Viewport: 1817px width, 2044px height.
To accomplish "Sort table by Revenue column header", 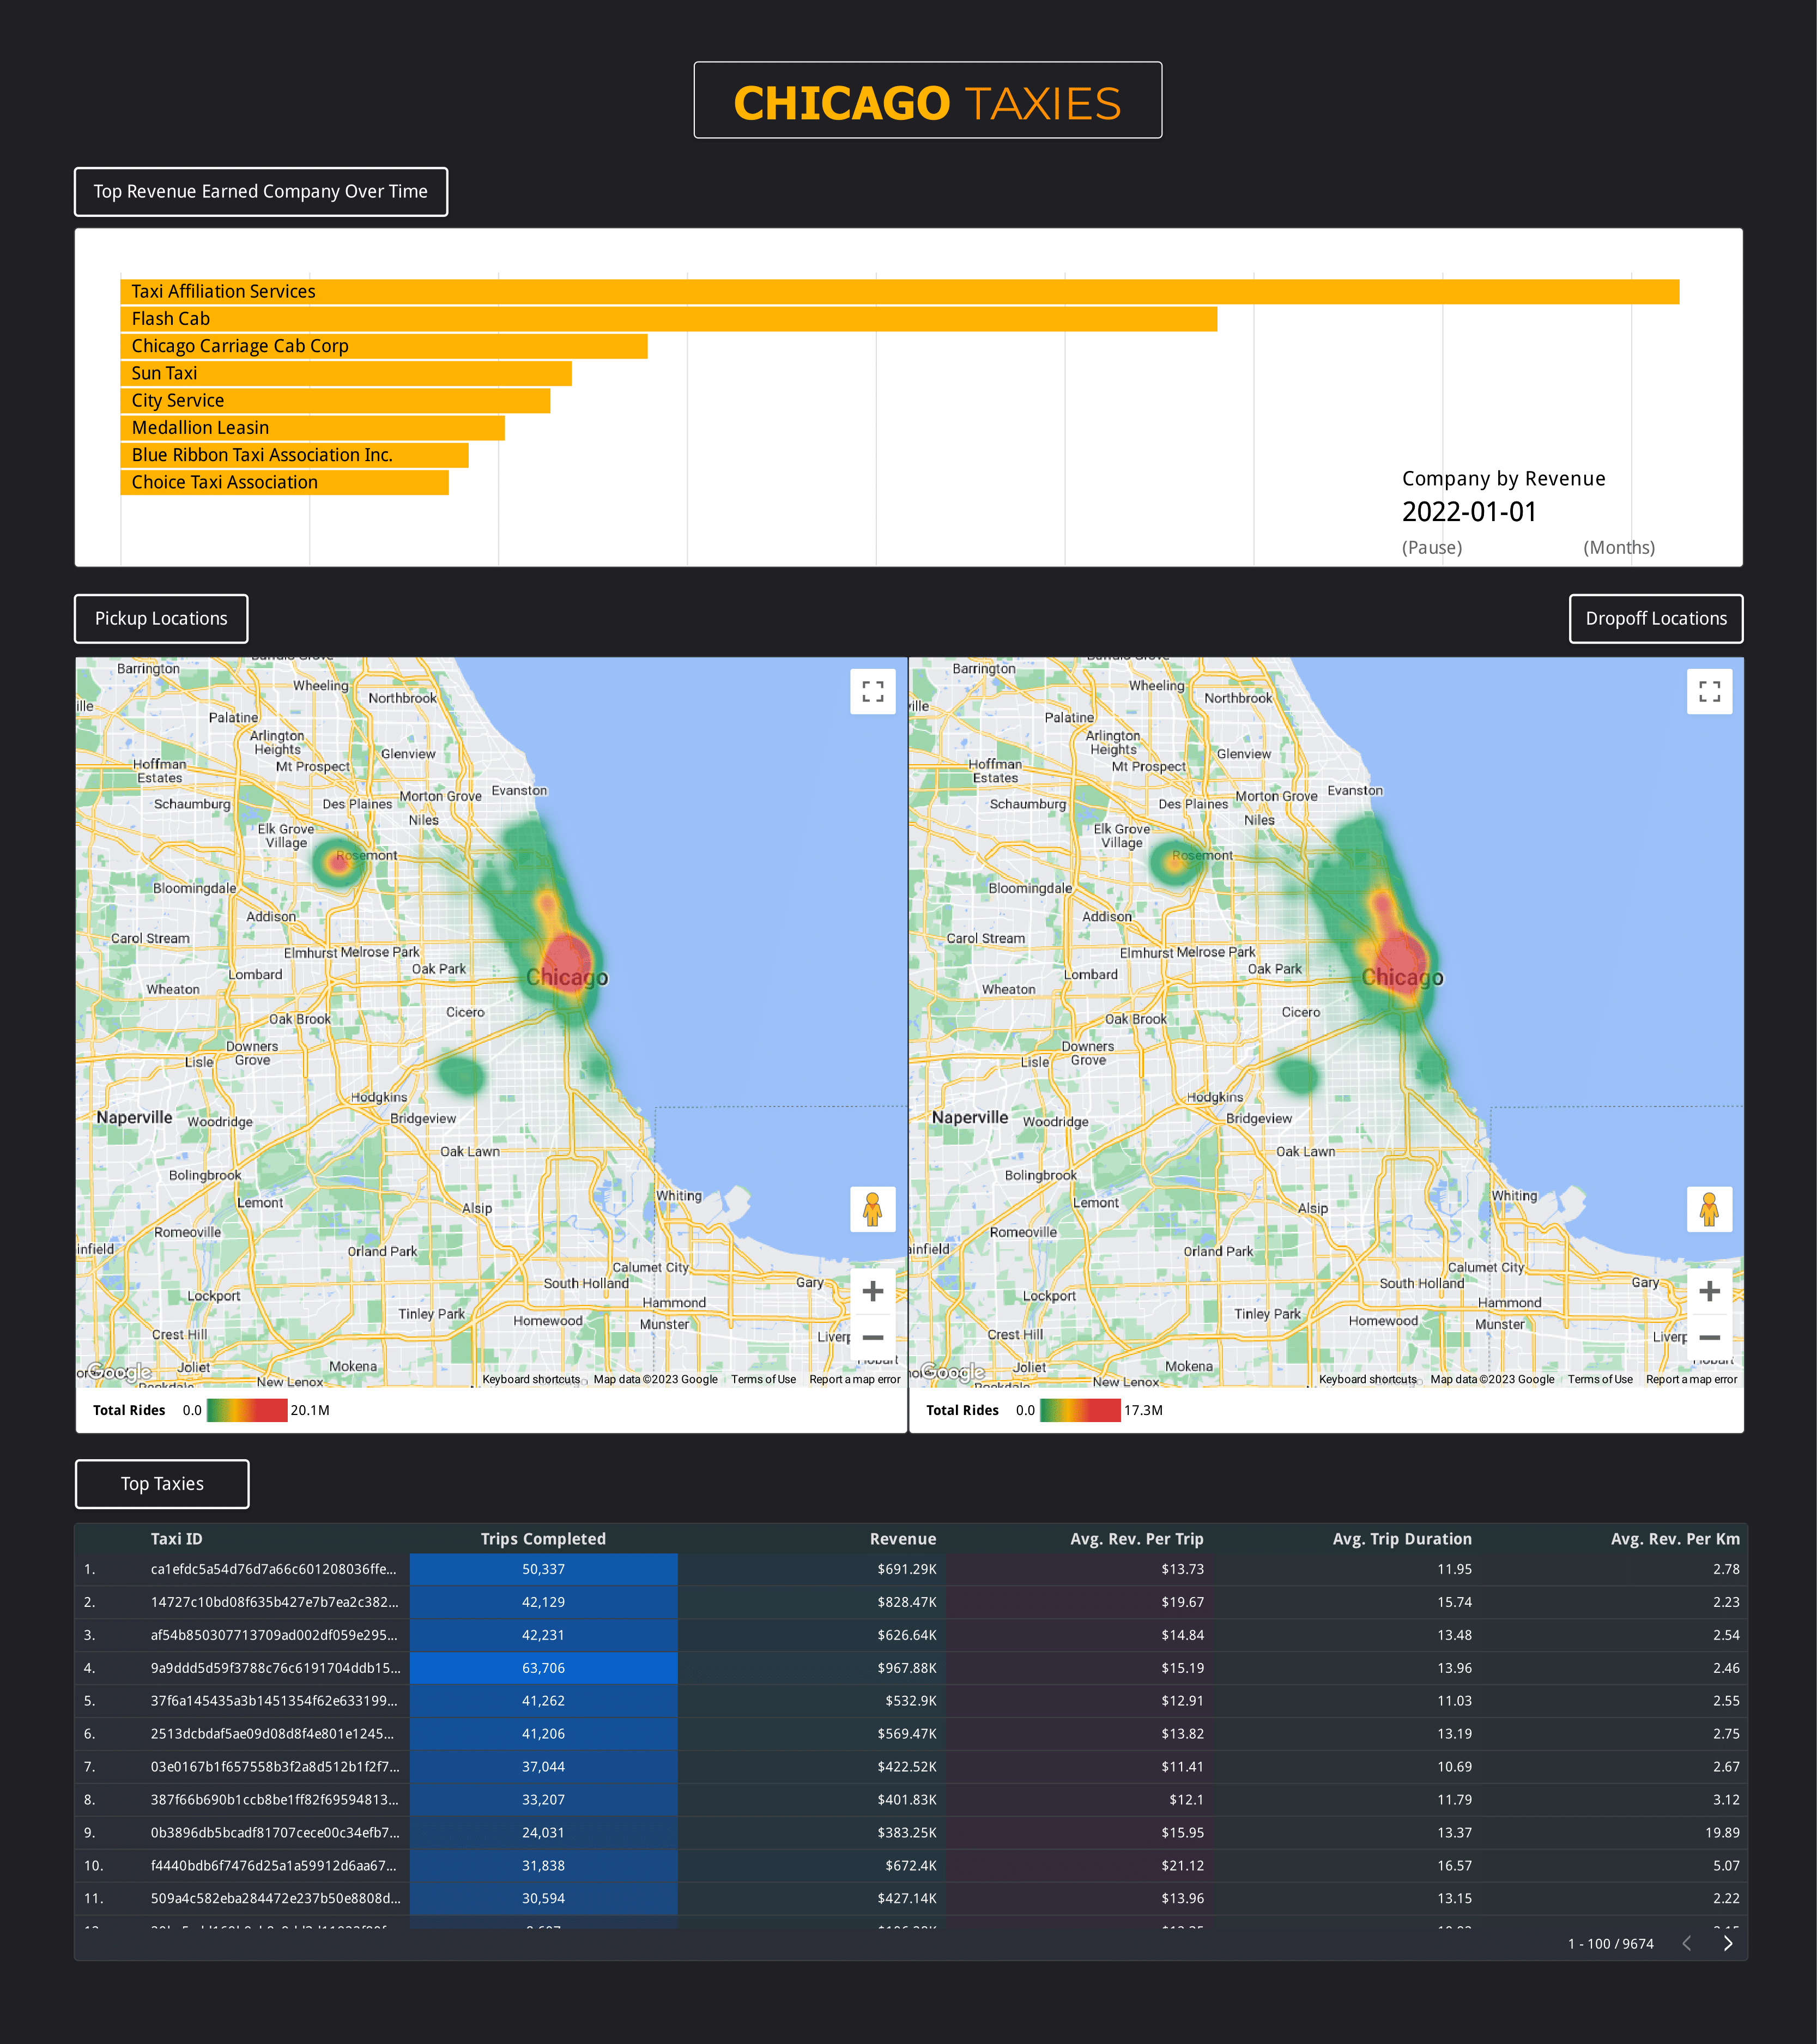I will [x=902, y=1539].
